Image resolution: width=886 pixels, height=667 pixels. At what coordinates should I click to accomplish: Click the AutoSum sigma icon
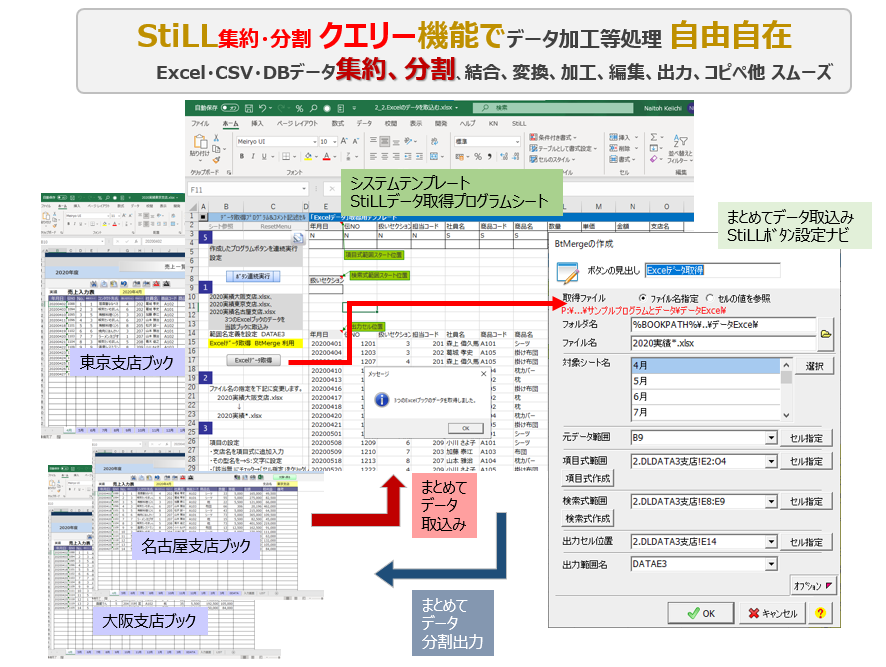point(654,137)
